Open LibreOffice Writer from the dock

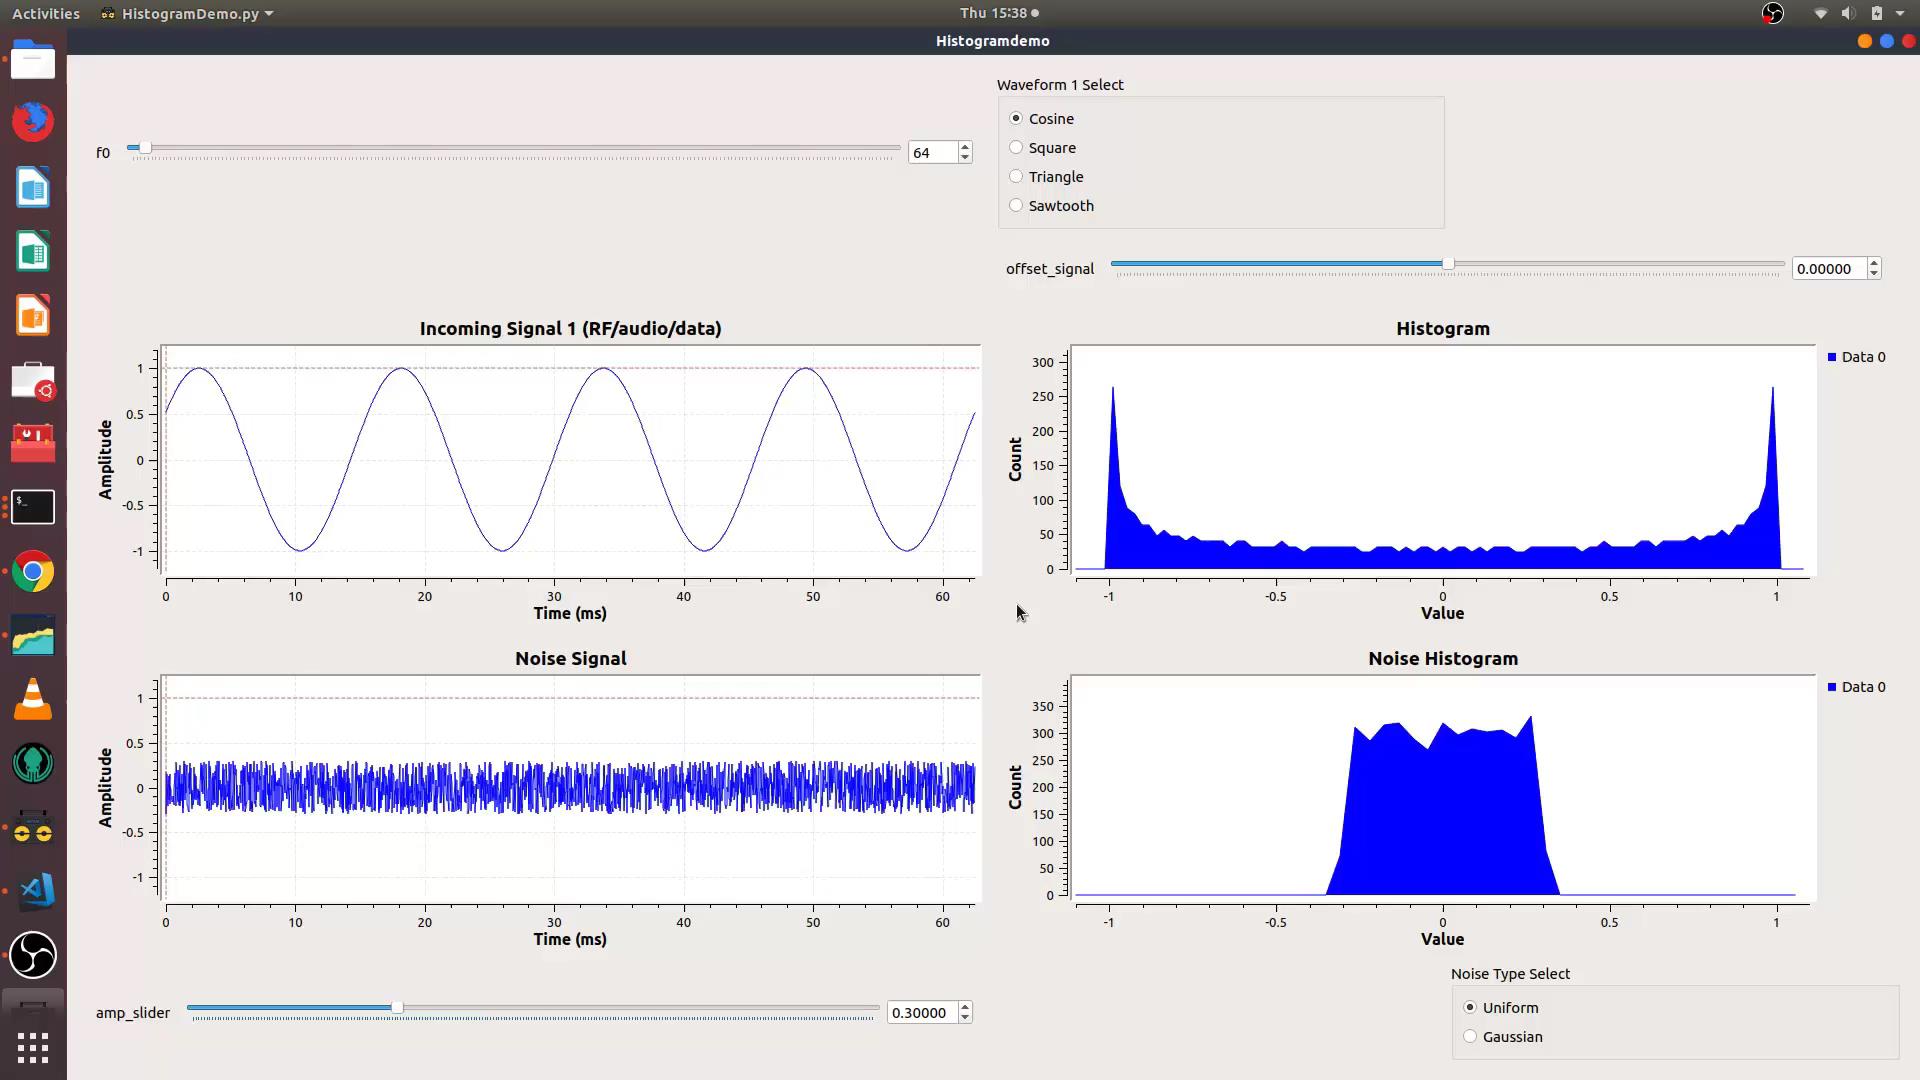coord(33,187)
